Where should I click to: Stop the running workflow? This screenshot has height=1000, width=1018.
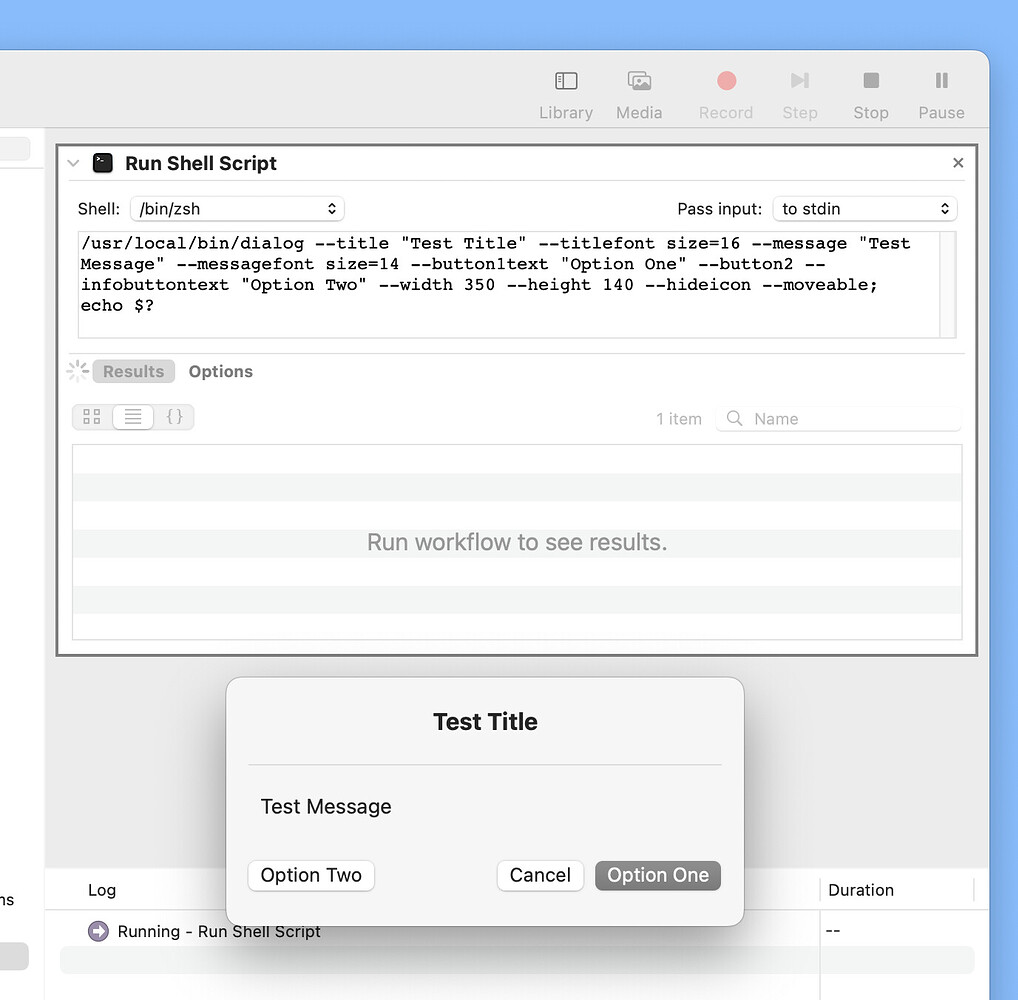[x=870, y=90]
